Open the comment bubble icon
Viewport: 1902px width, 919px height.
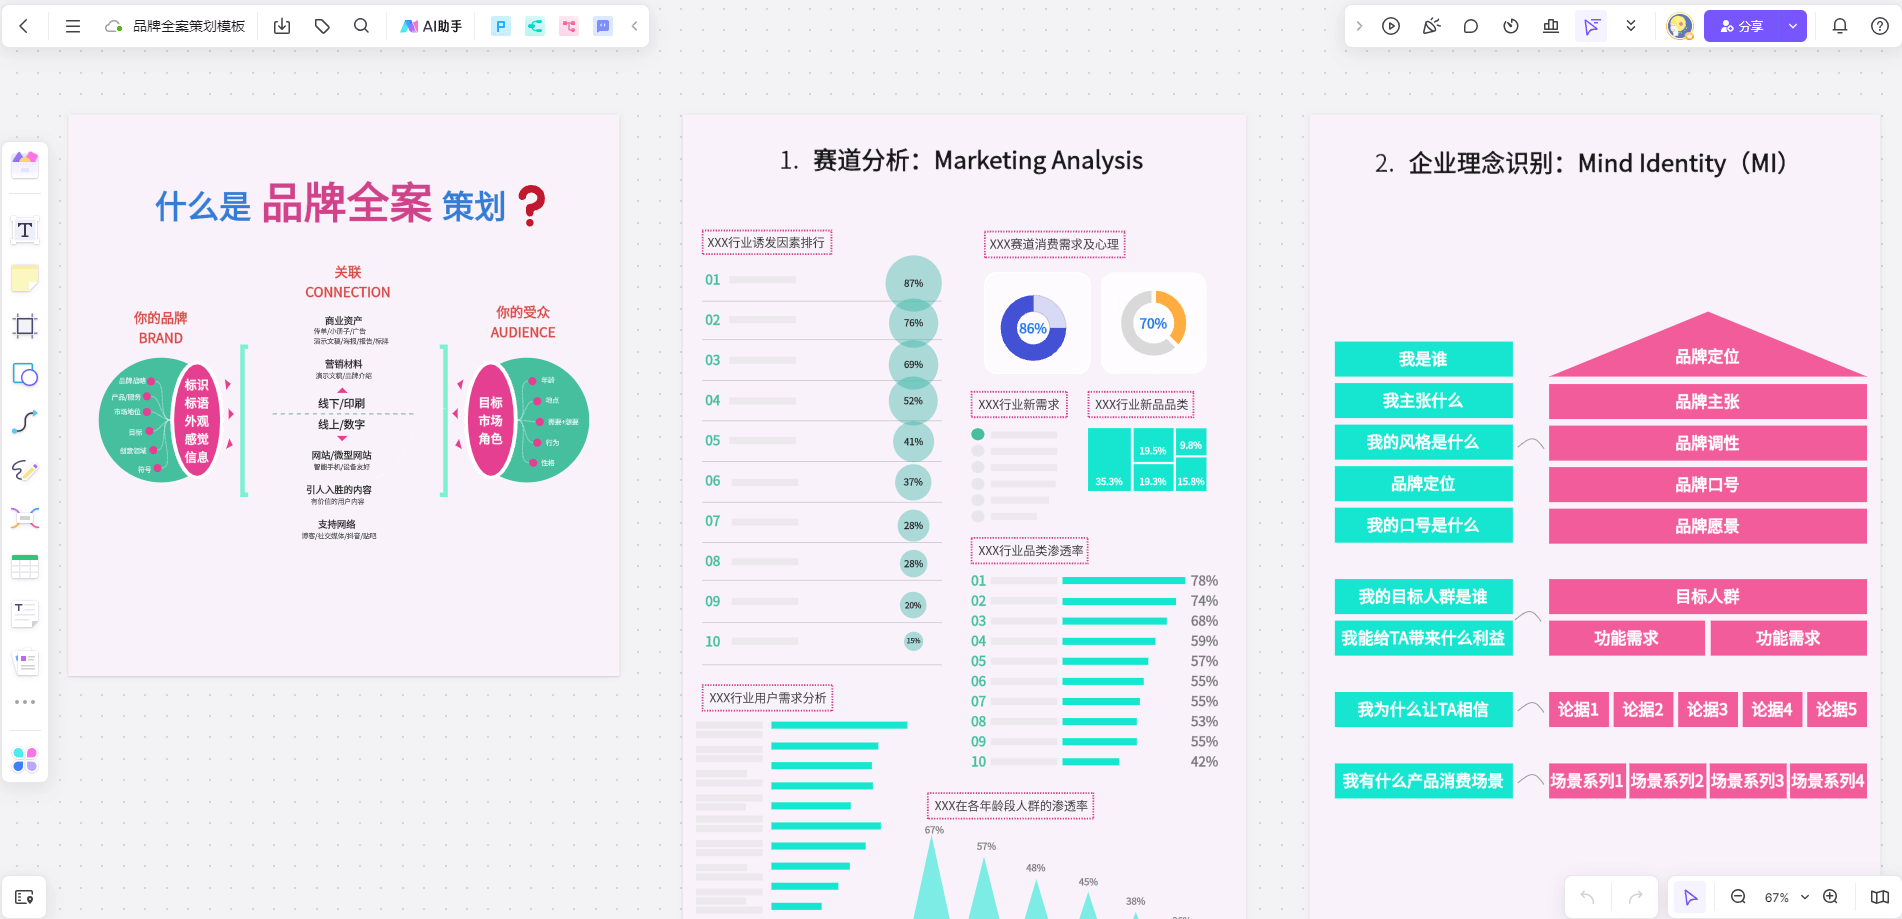(1471, 26)
